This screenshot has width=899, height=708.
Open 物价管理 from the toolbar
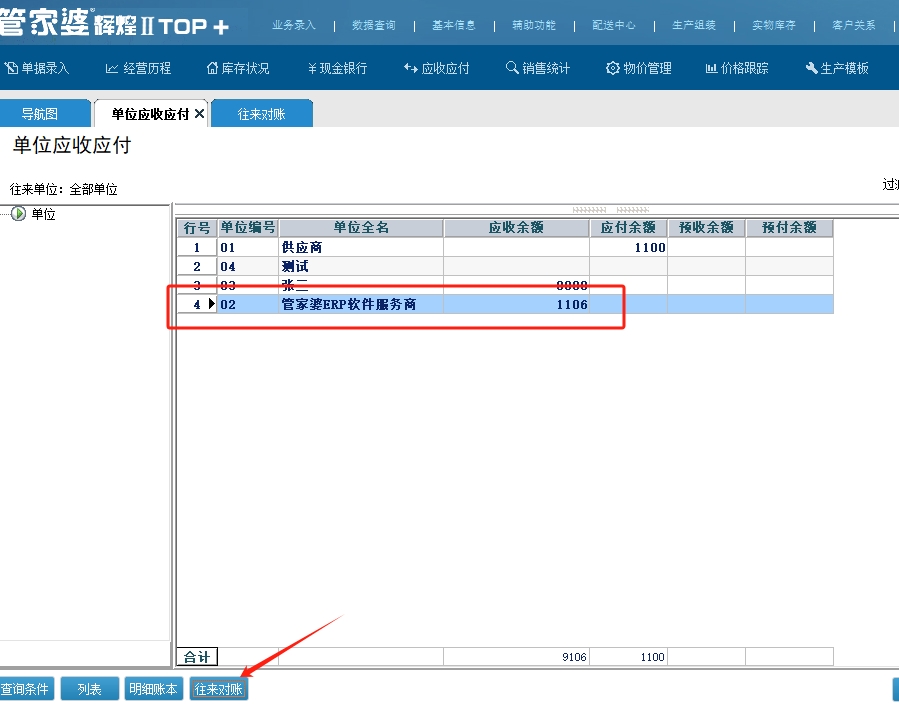tap(639, 68)
